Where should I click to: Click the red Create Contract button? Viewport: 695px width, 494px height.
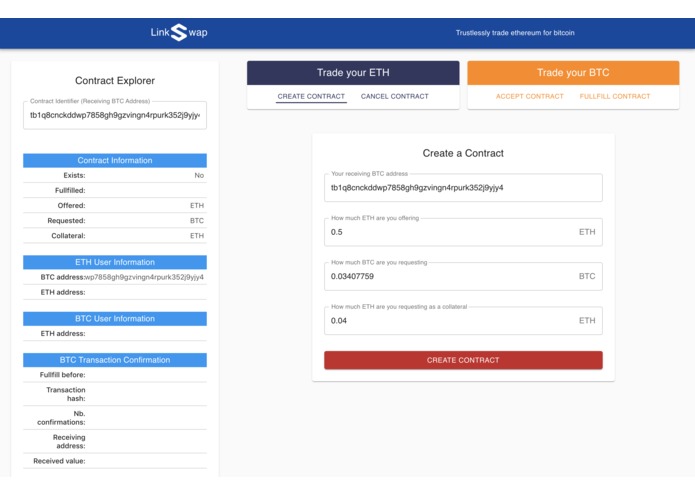coord(463,360)
